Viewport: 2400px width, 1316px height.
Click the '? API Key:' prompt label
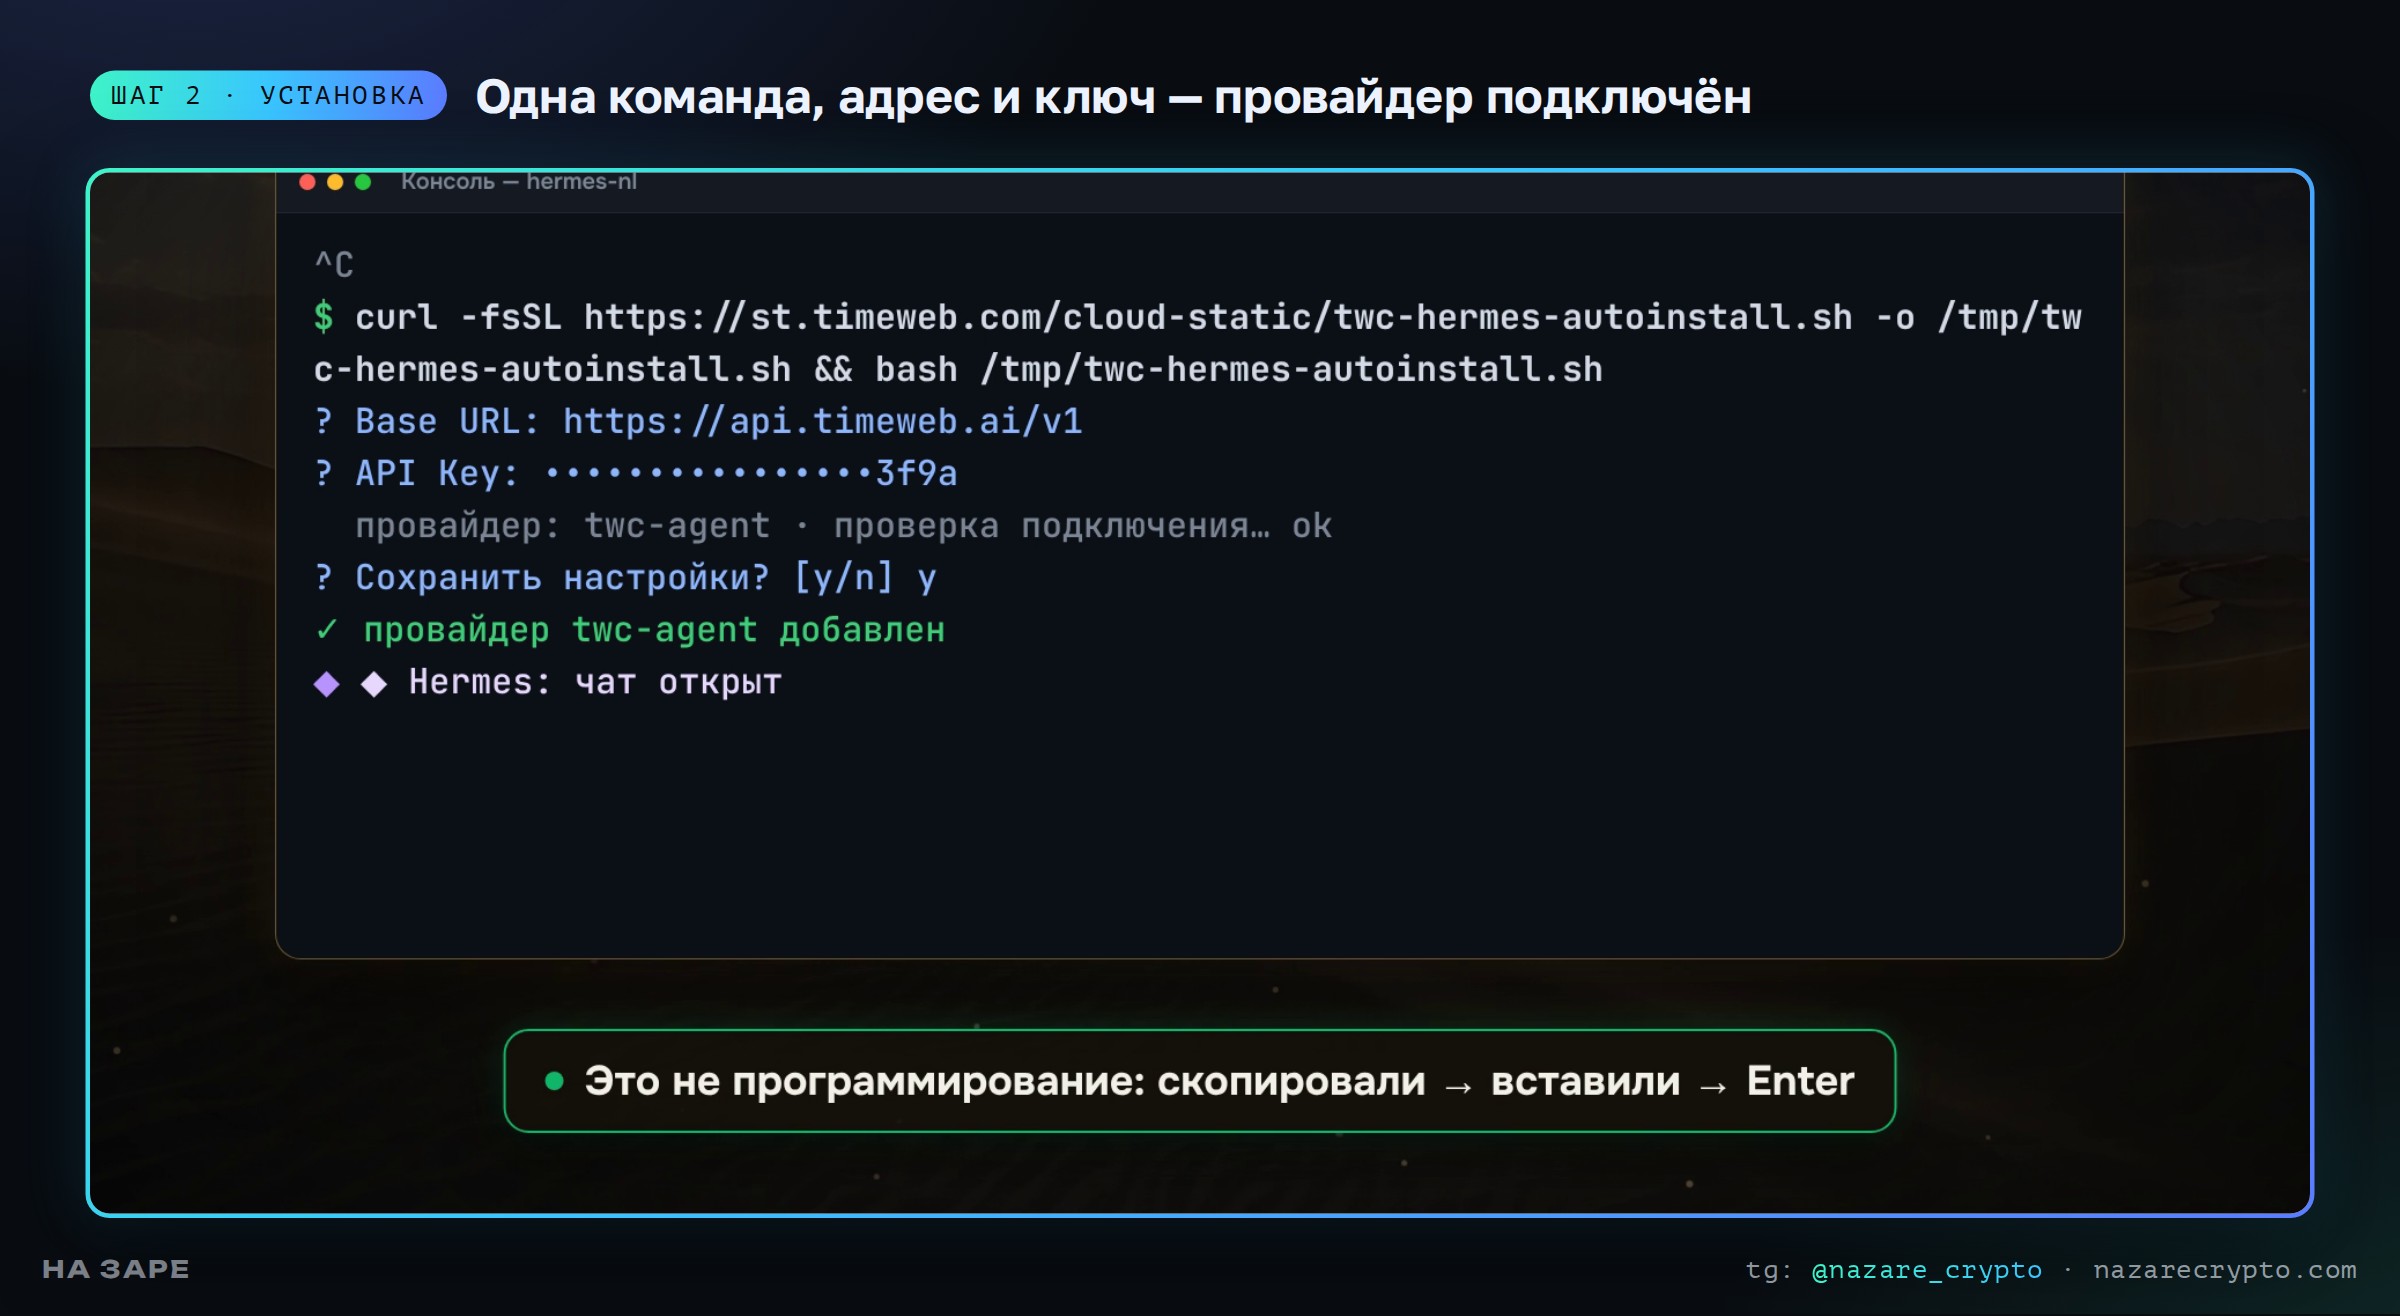(x=416, y=473)
